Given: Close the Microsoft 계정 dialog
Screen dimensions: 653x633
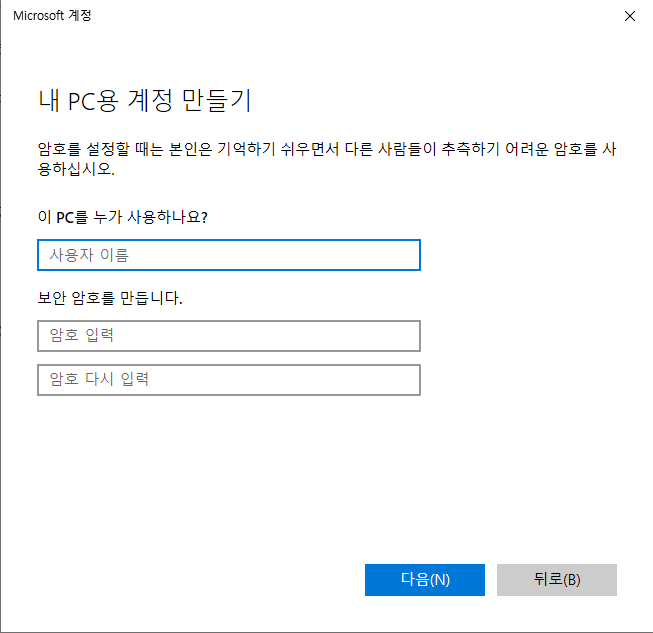Looking at the screenshot, I should click(630, 16).
